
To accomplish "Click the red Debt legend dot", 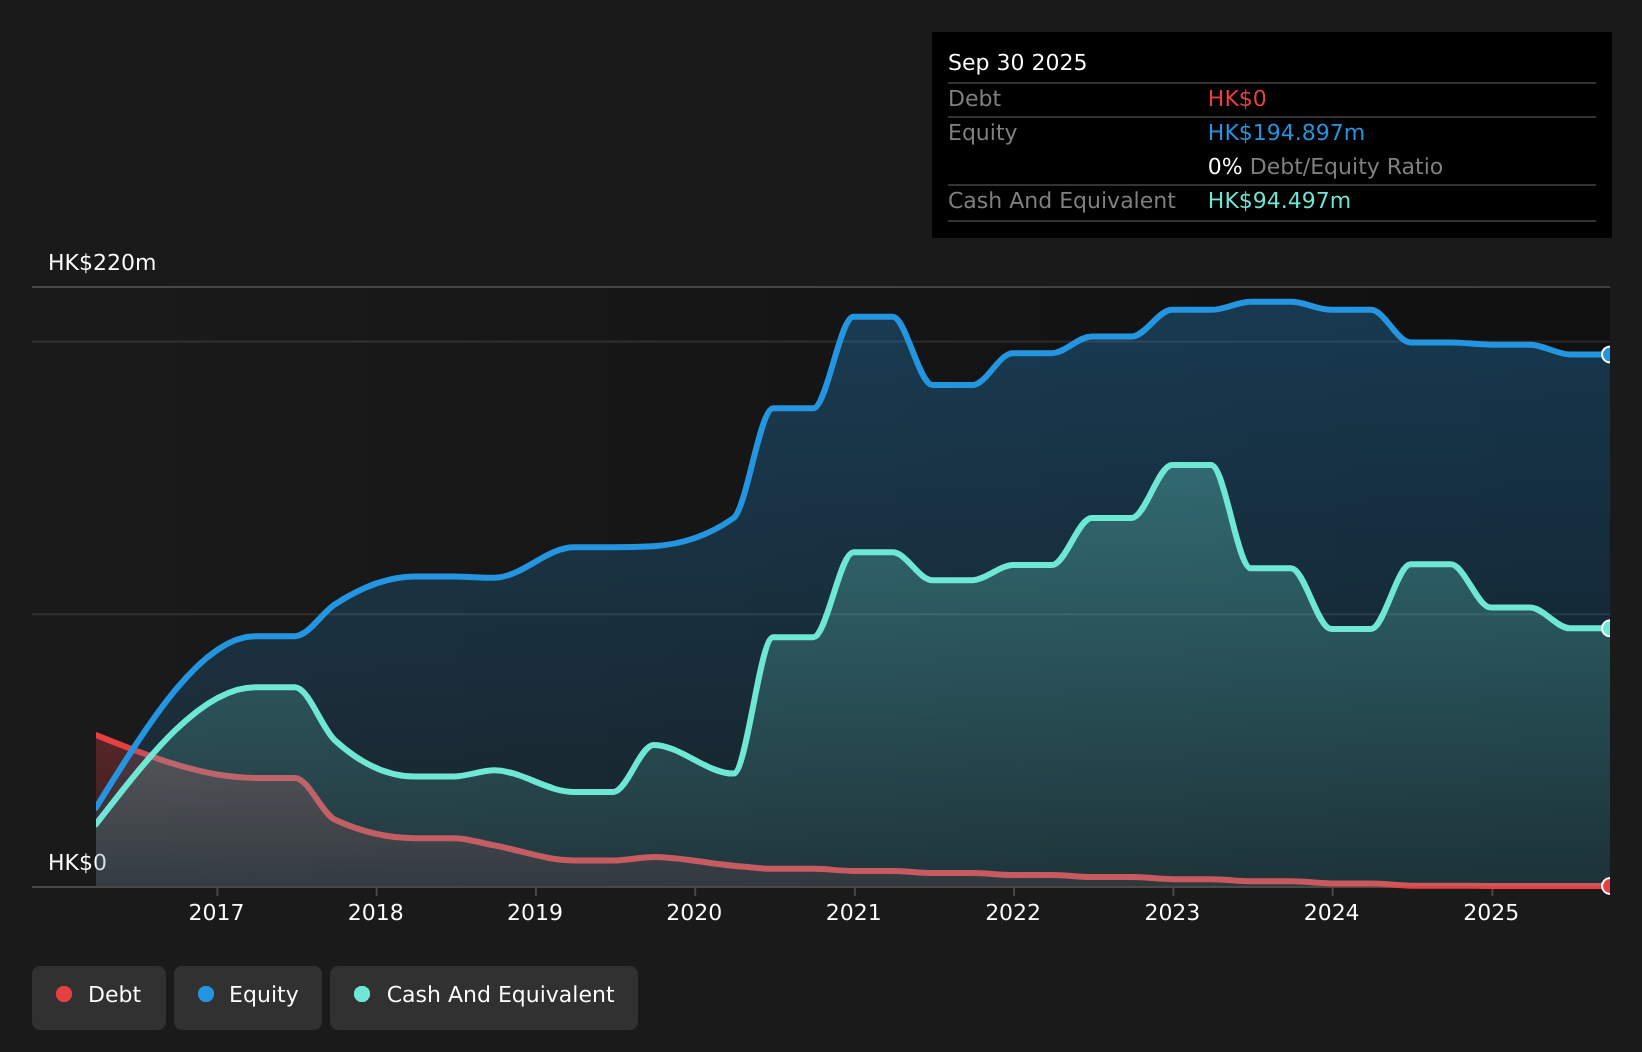I will tap(64, 994).
